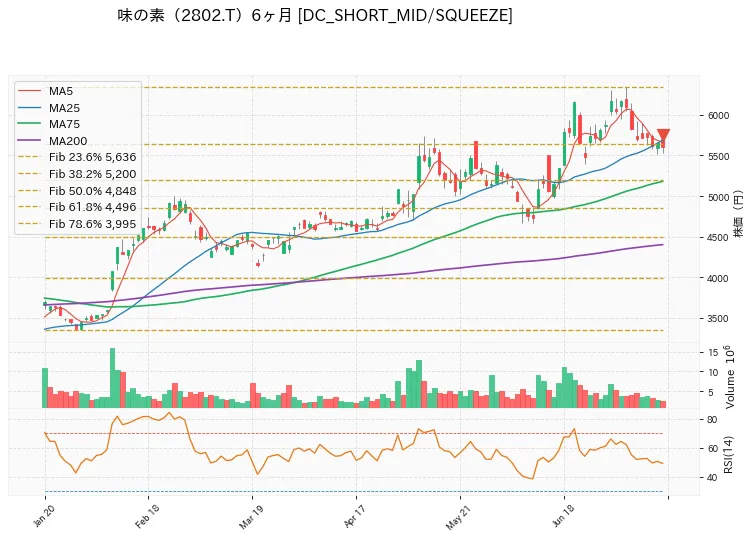The height and width of the screenshot is (539, 752).
Task: Select the Fib 23.6% 5,636 legend entry
Action: tap(77, 157)
